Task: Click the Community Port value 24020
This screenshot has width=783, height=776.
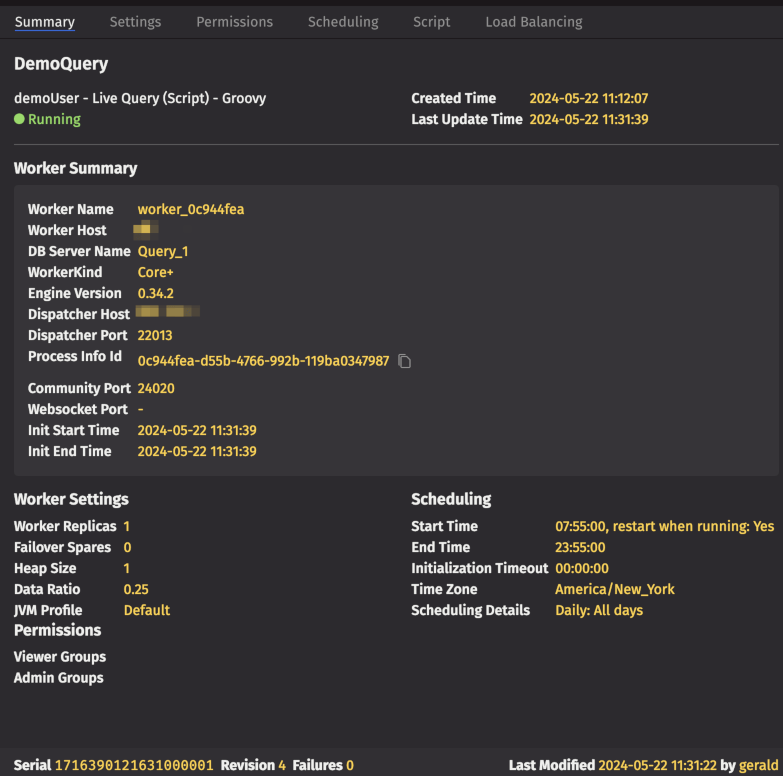Action: tap(156, 388)
